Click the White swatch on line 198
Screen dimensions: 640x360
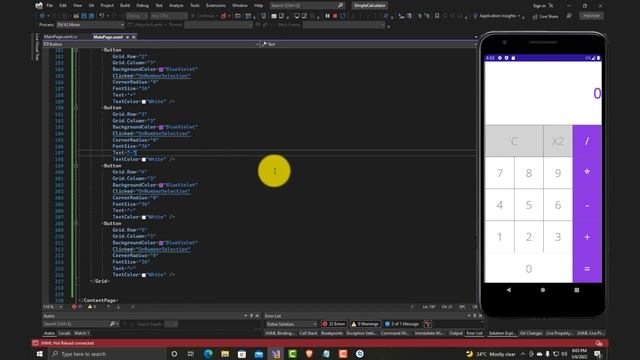(144, 159)
